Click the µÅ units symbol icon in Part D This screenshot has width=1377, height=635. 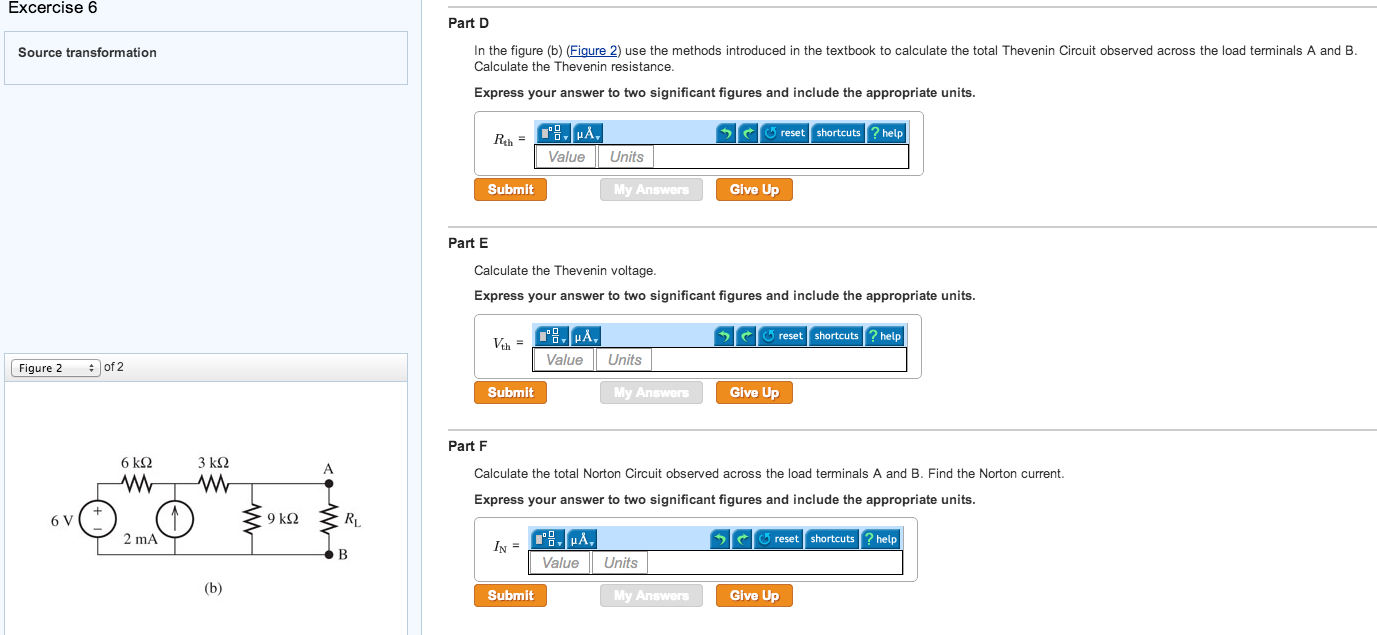click(587, 133)
